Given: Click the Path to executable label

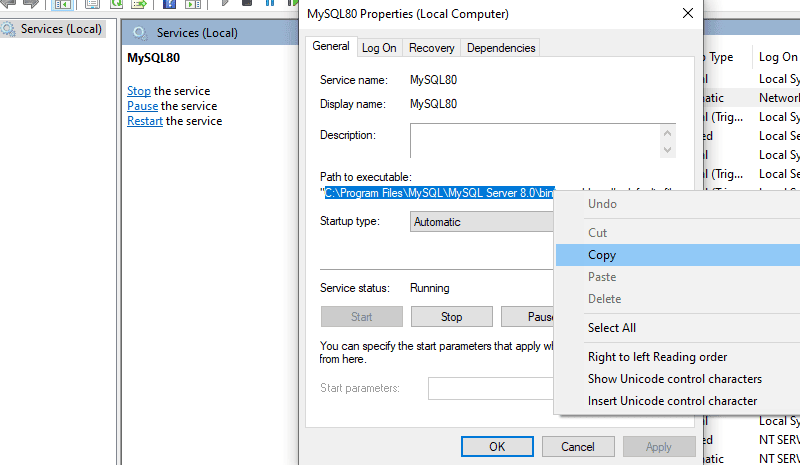Looking at the screenshot, I should [366, 177].
